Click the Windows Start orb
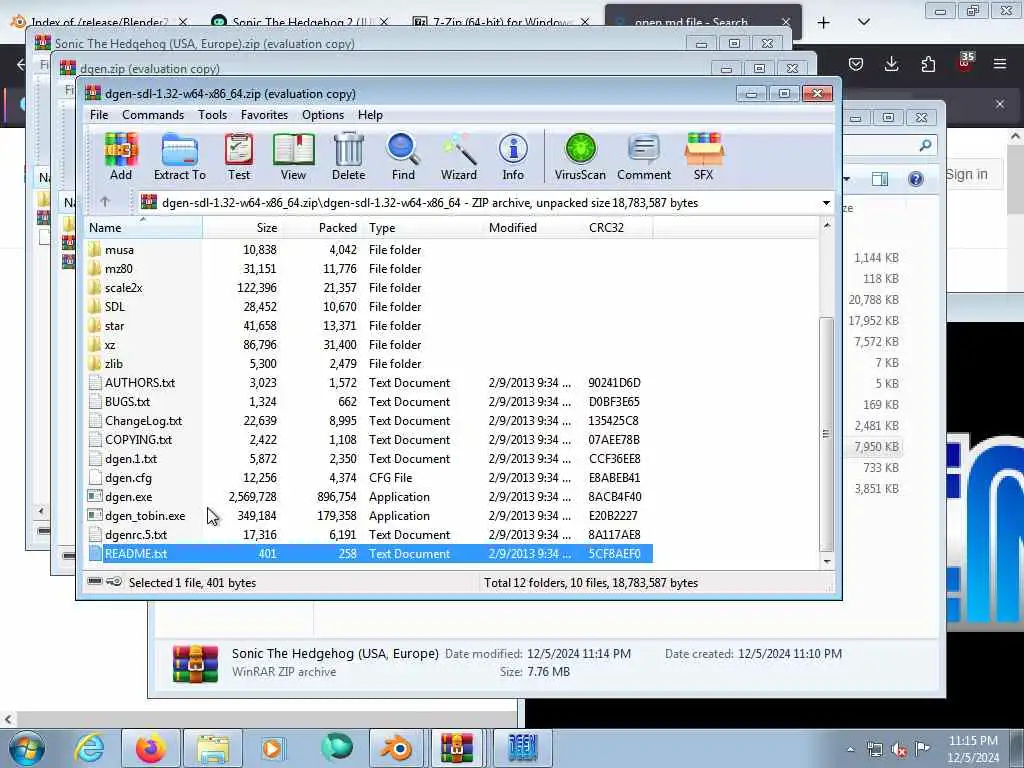1024x768 pixels. click(26, 748)
